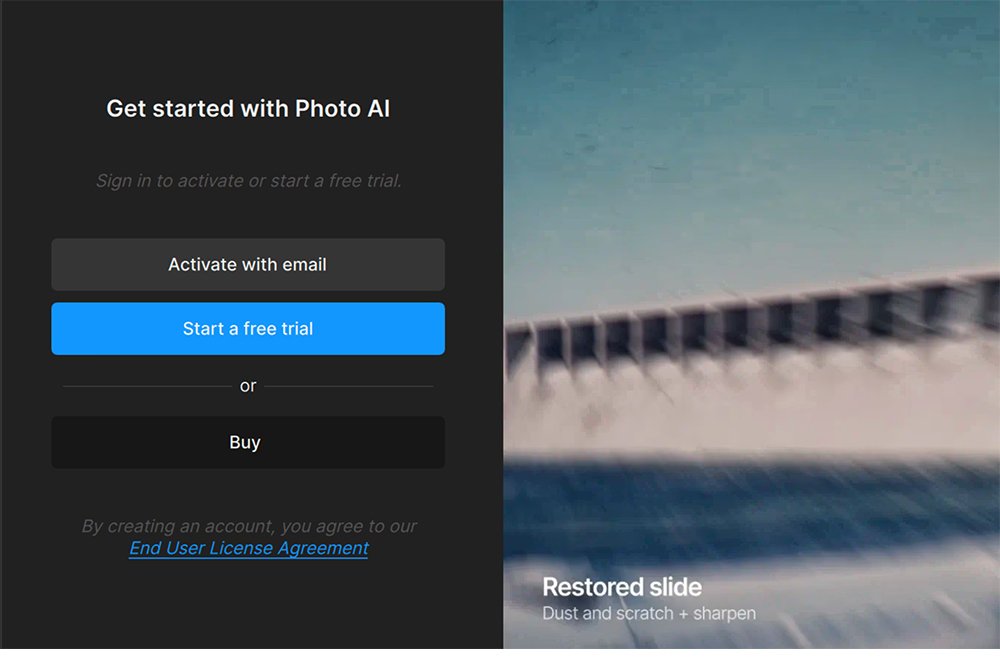This screenshot has height=669, width=1000.
Task: Click the 'Get started with Photo AI' heading
Action: pyautogui.click(x=248, y=109)
